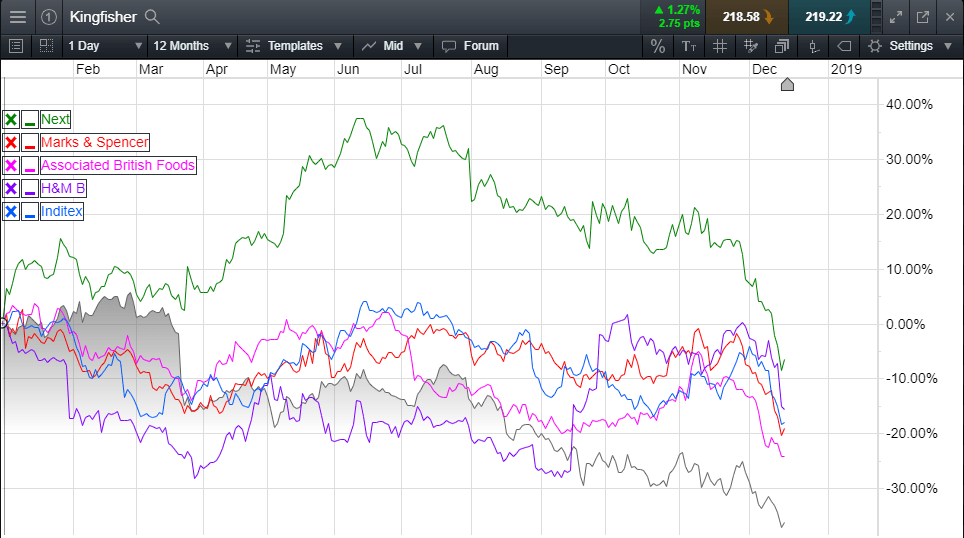This screenshot has width=964, height=538.
Task: Click the dotted-squares chart layout icon
Action: click(46, 45)
